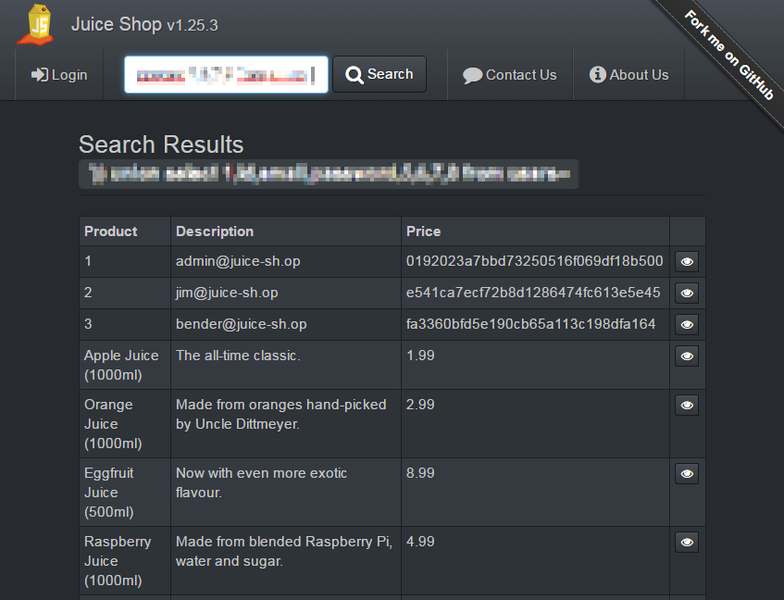Show details with eye icon for bender@juice-sh.op

[687, 324]
